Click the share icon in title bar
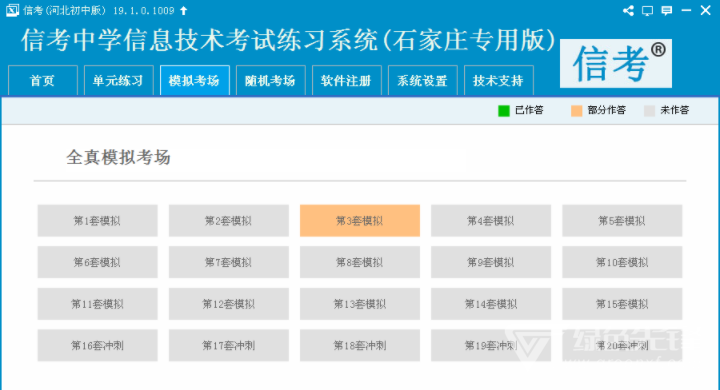The image size is (720, 390). [628, 11]
